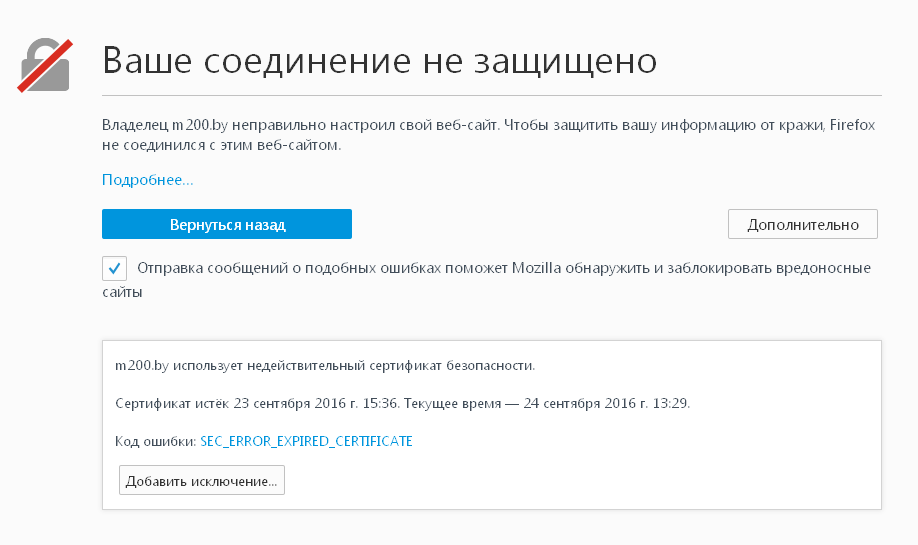Click the "m200.by" domain in the top paragraph
Viewport: 918px width, 545px height.
pos(200,125)
